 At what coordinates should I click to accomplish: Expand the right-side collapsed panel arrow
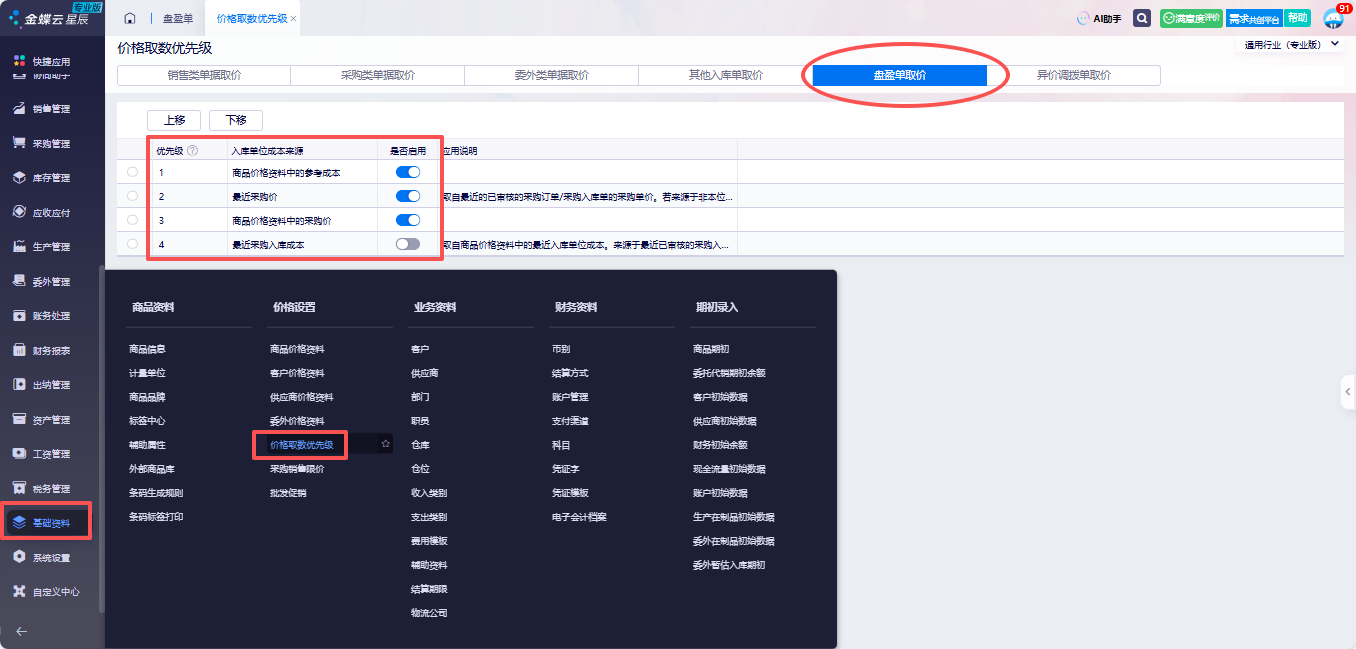1347,391
